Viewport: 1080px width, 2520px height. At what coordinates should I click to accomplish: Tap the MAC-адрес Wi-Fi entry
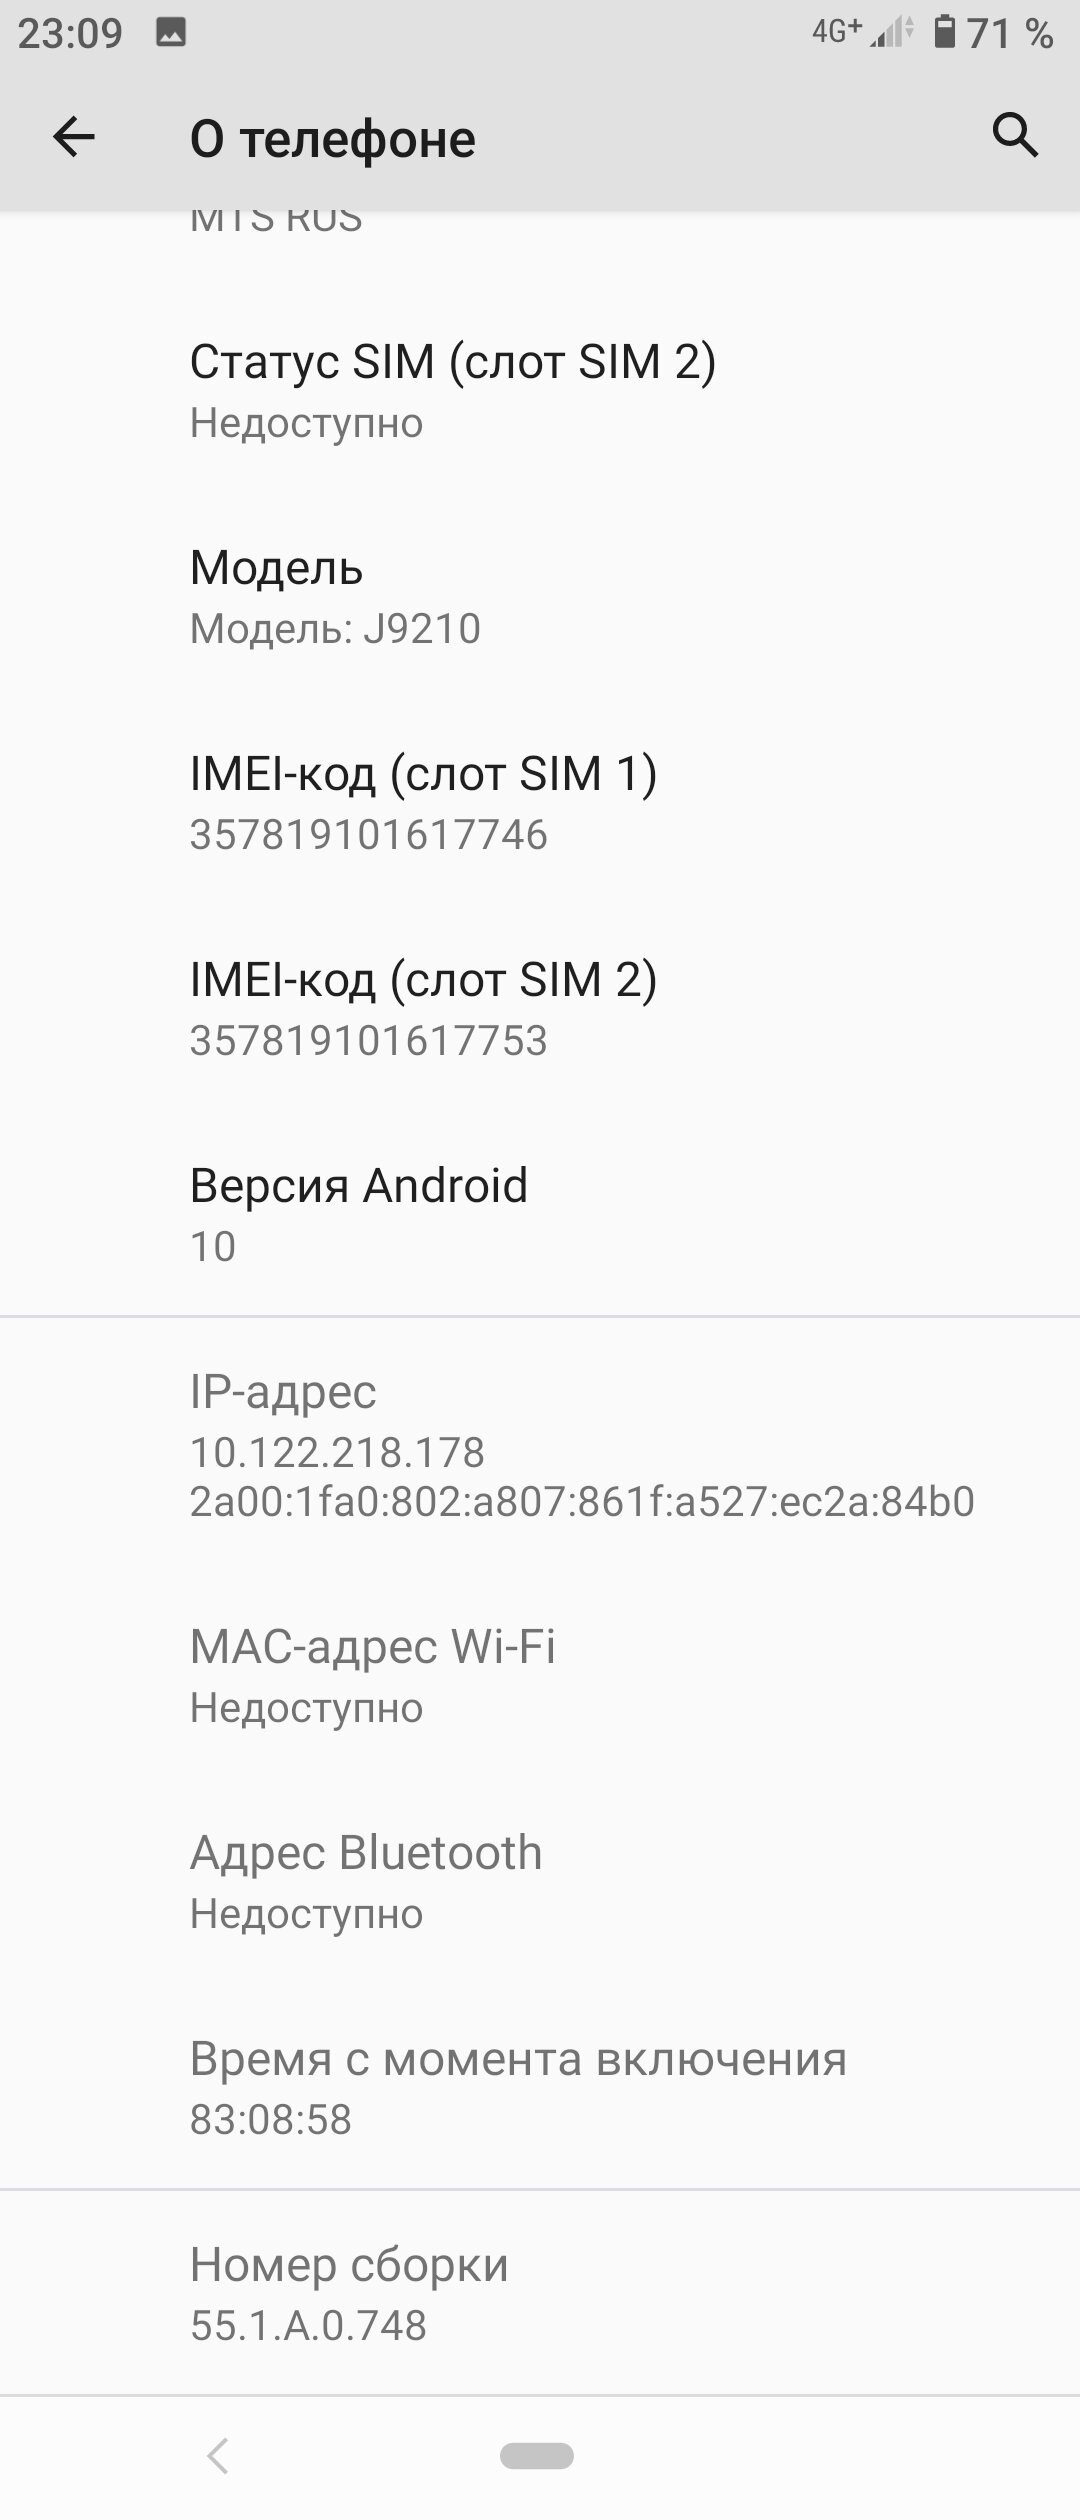click(x=540, y=1676)
